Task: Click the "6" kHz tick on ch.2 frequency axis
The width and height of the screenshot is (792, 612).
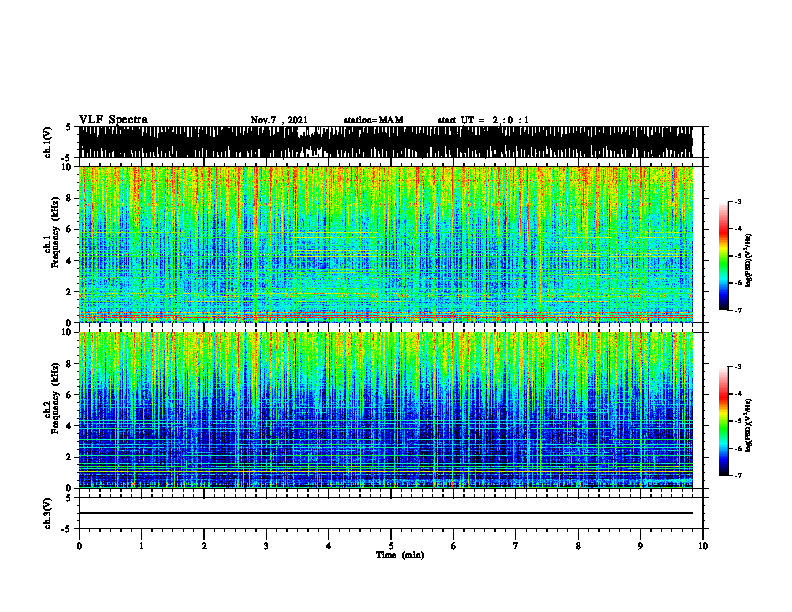Action: (x=69, y=395)
